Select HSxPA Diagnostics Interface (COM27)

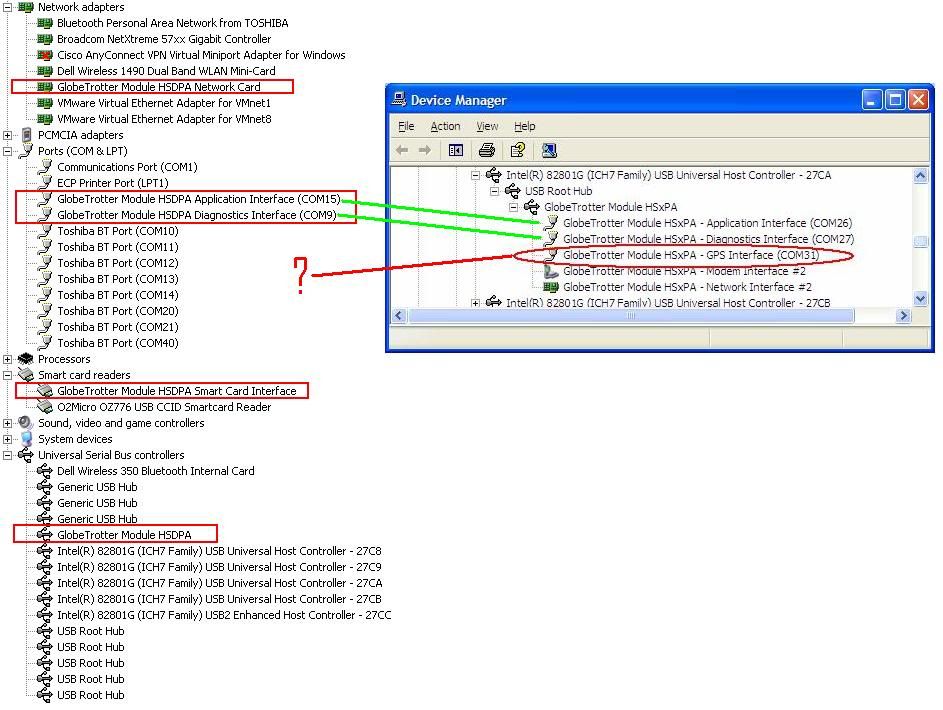(x=708, y=239)
